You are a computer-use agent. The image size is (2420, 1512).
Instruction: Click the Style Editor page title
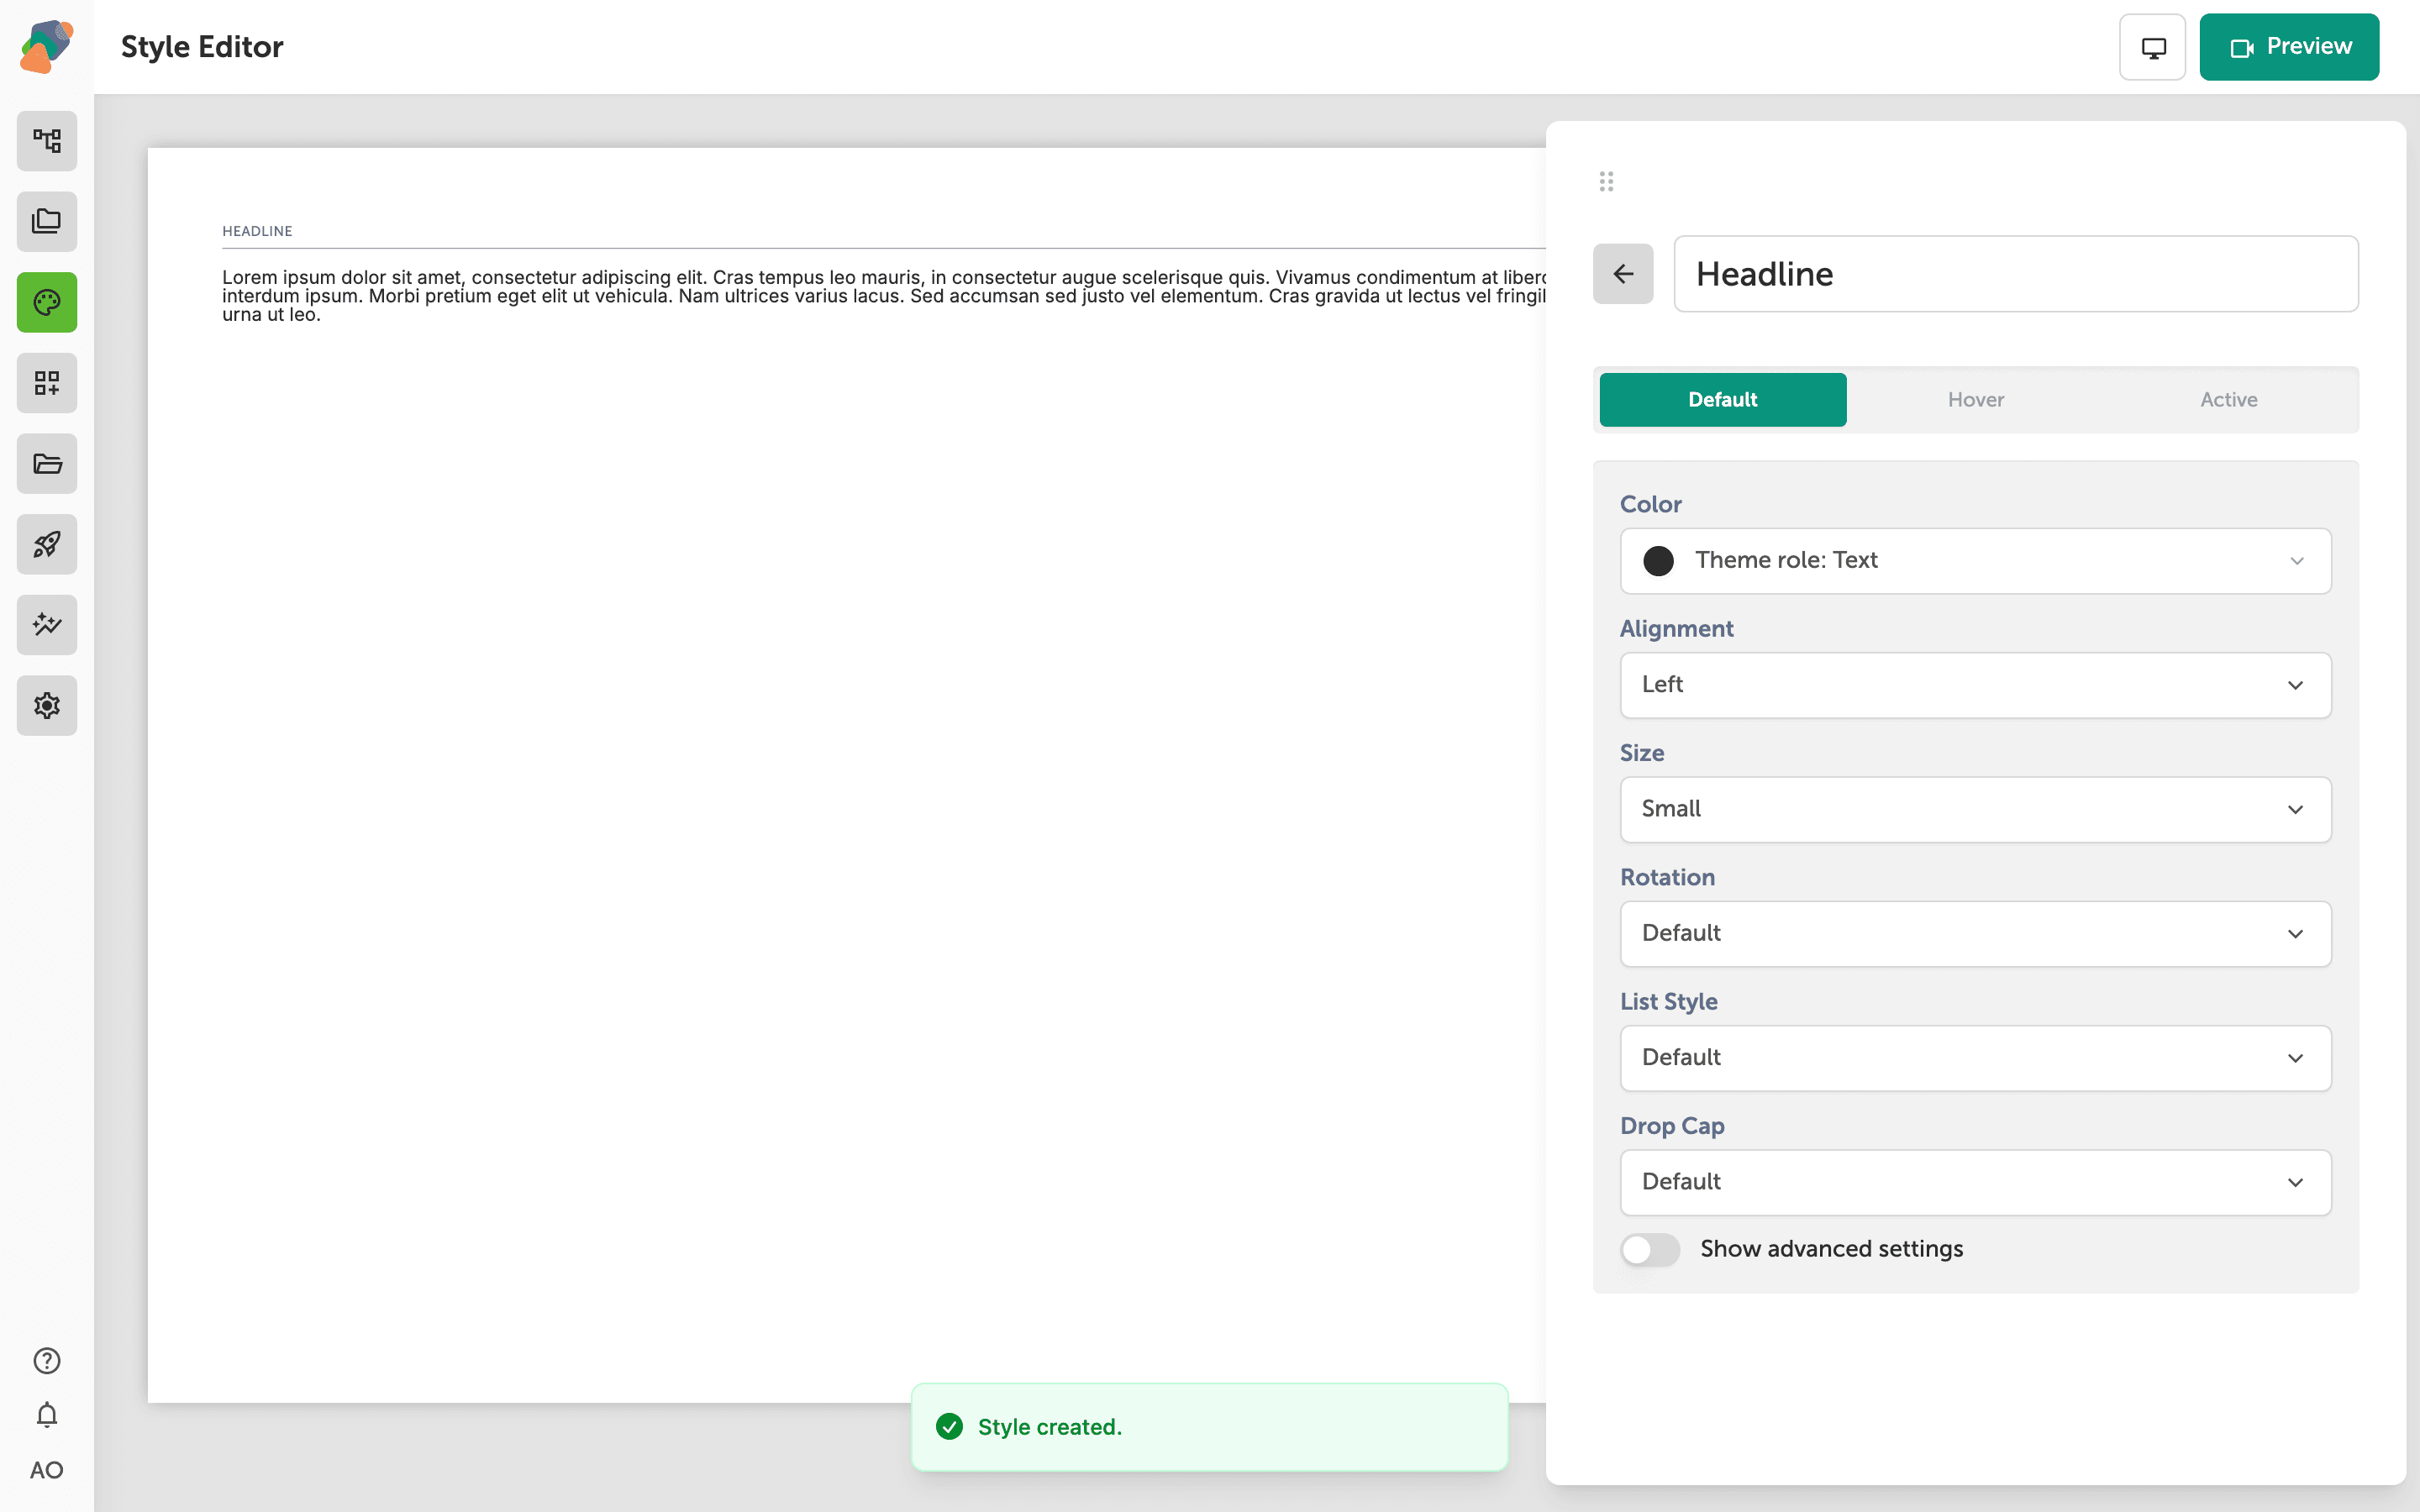(202, 47)
